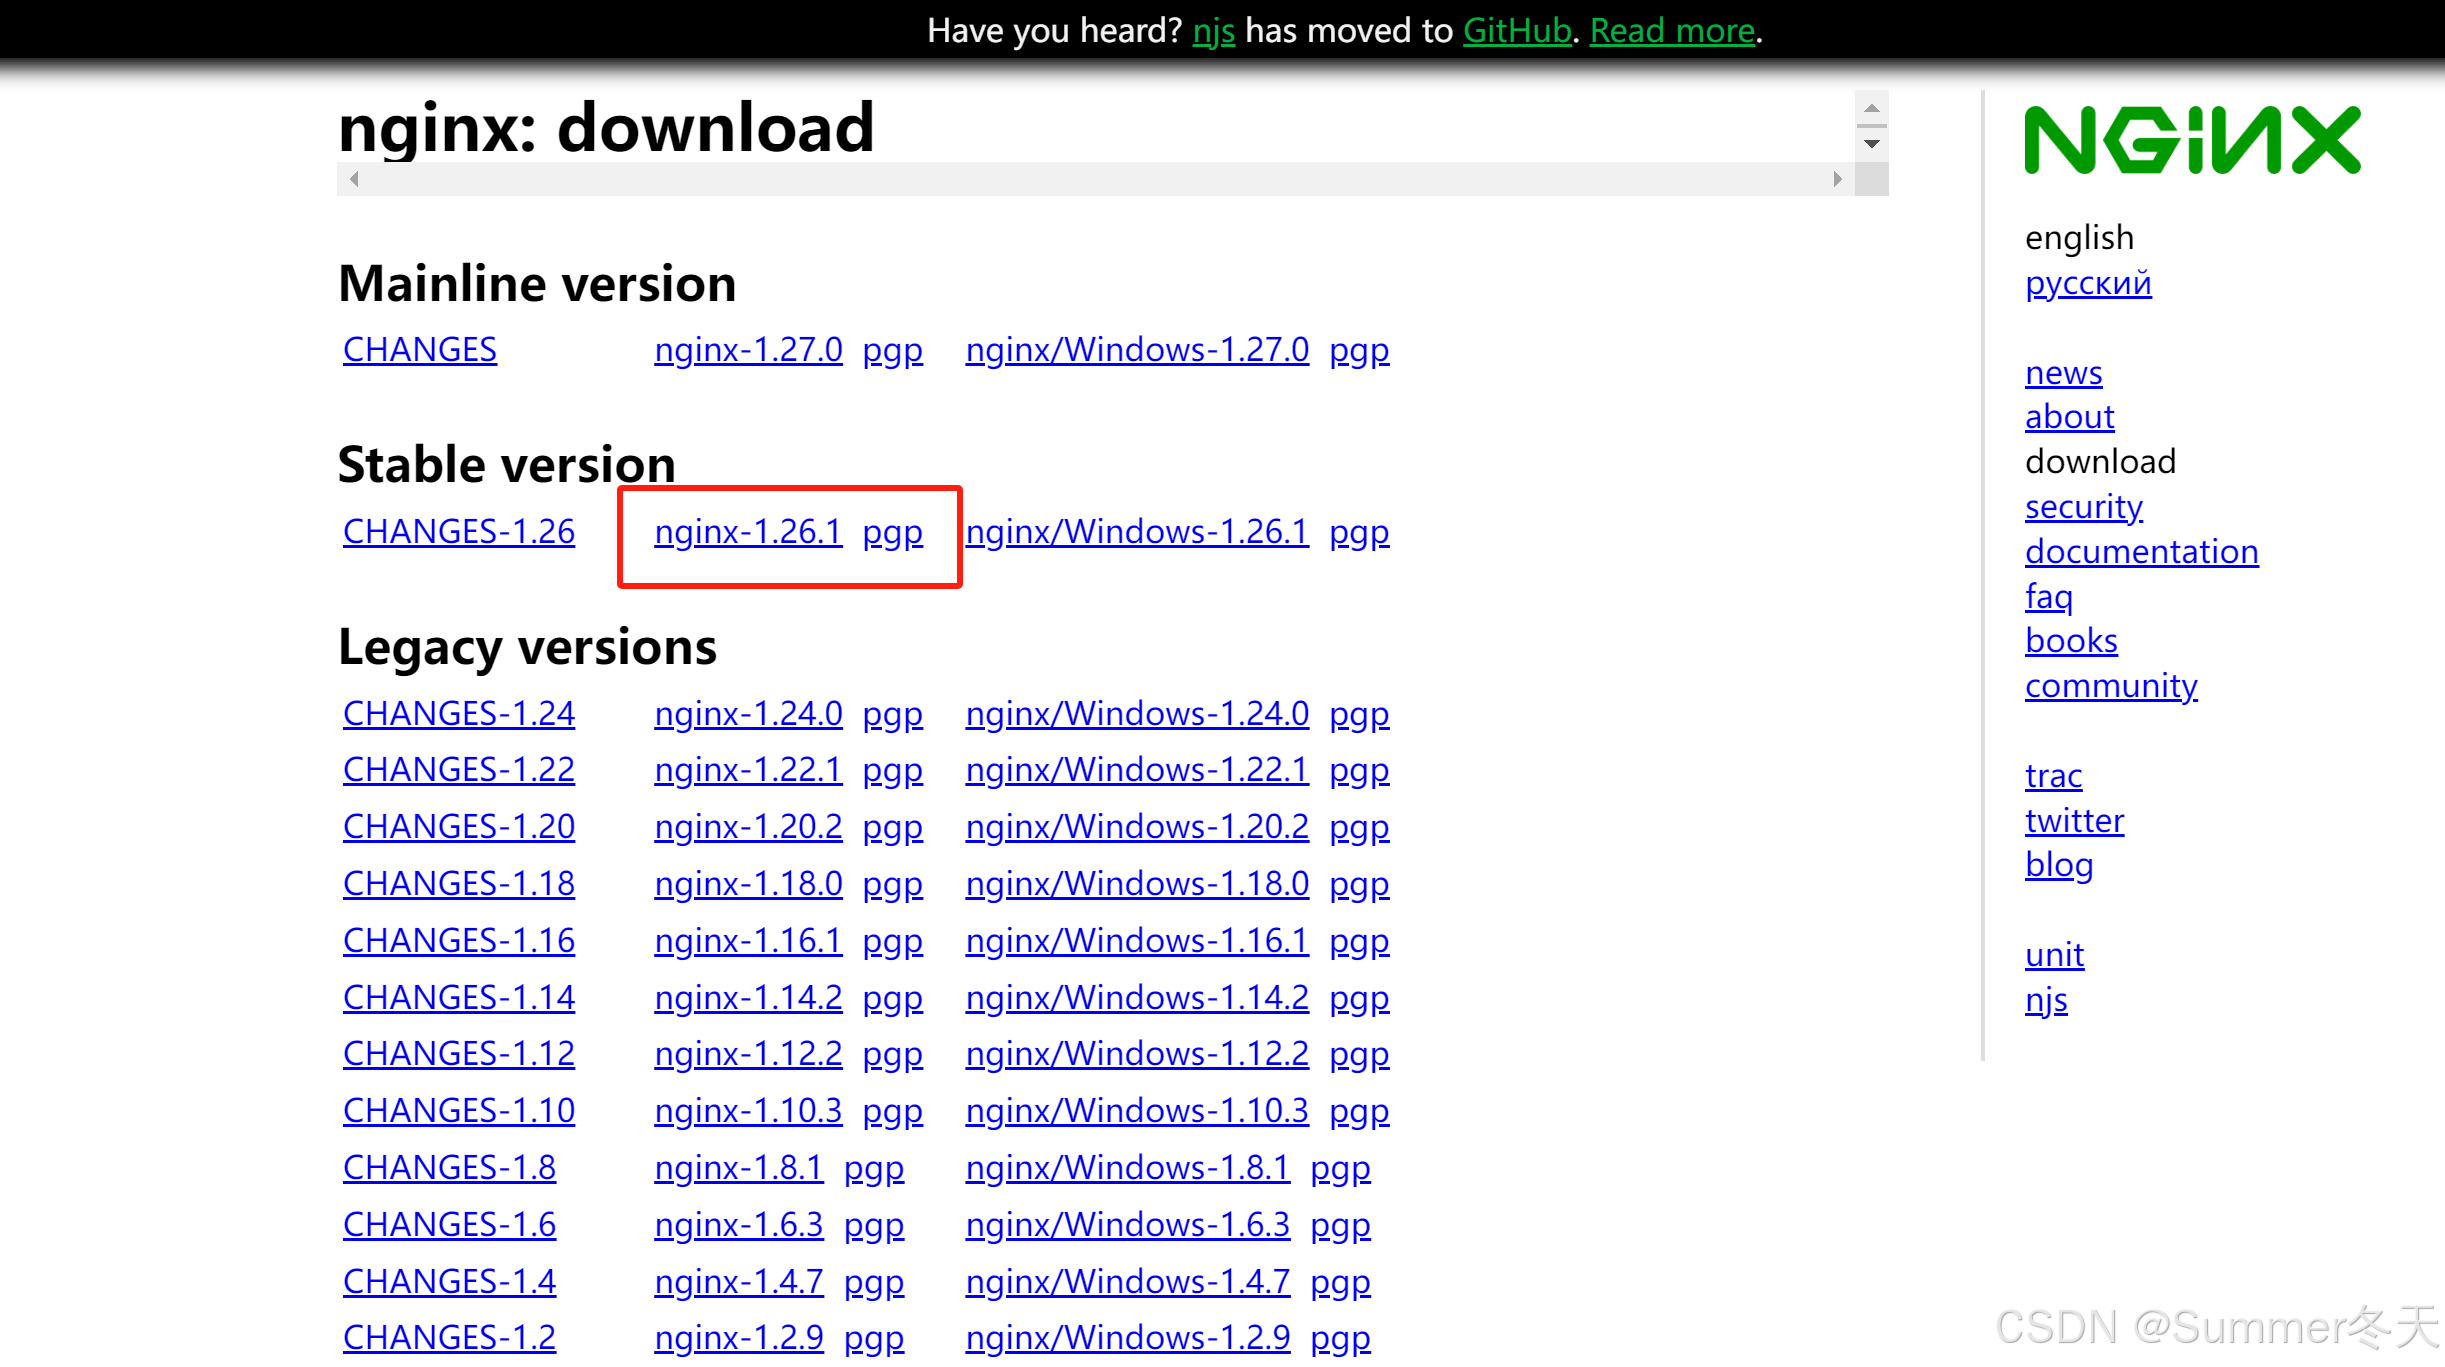
Task: Open pgp signature for nginx/Windows-1.18.0
Action: click(x=1359, y=886)
